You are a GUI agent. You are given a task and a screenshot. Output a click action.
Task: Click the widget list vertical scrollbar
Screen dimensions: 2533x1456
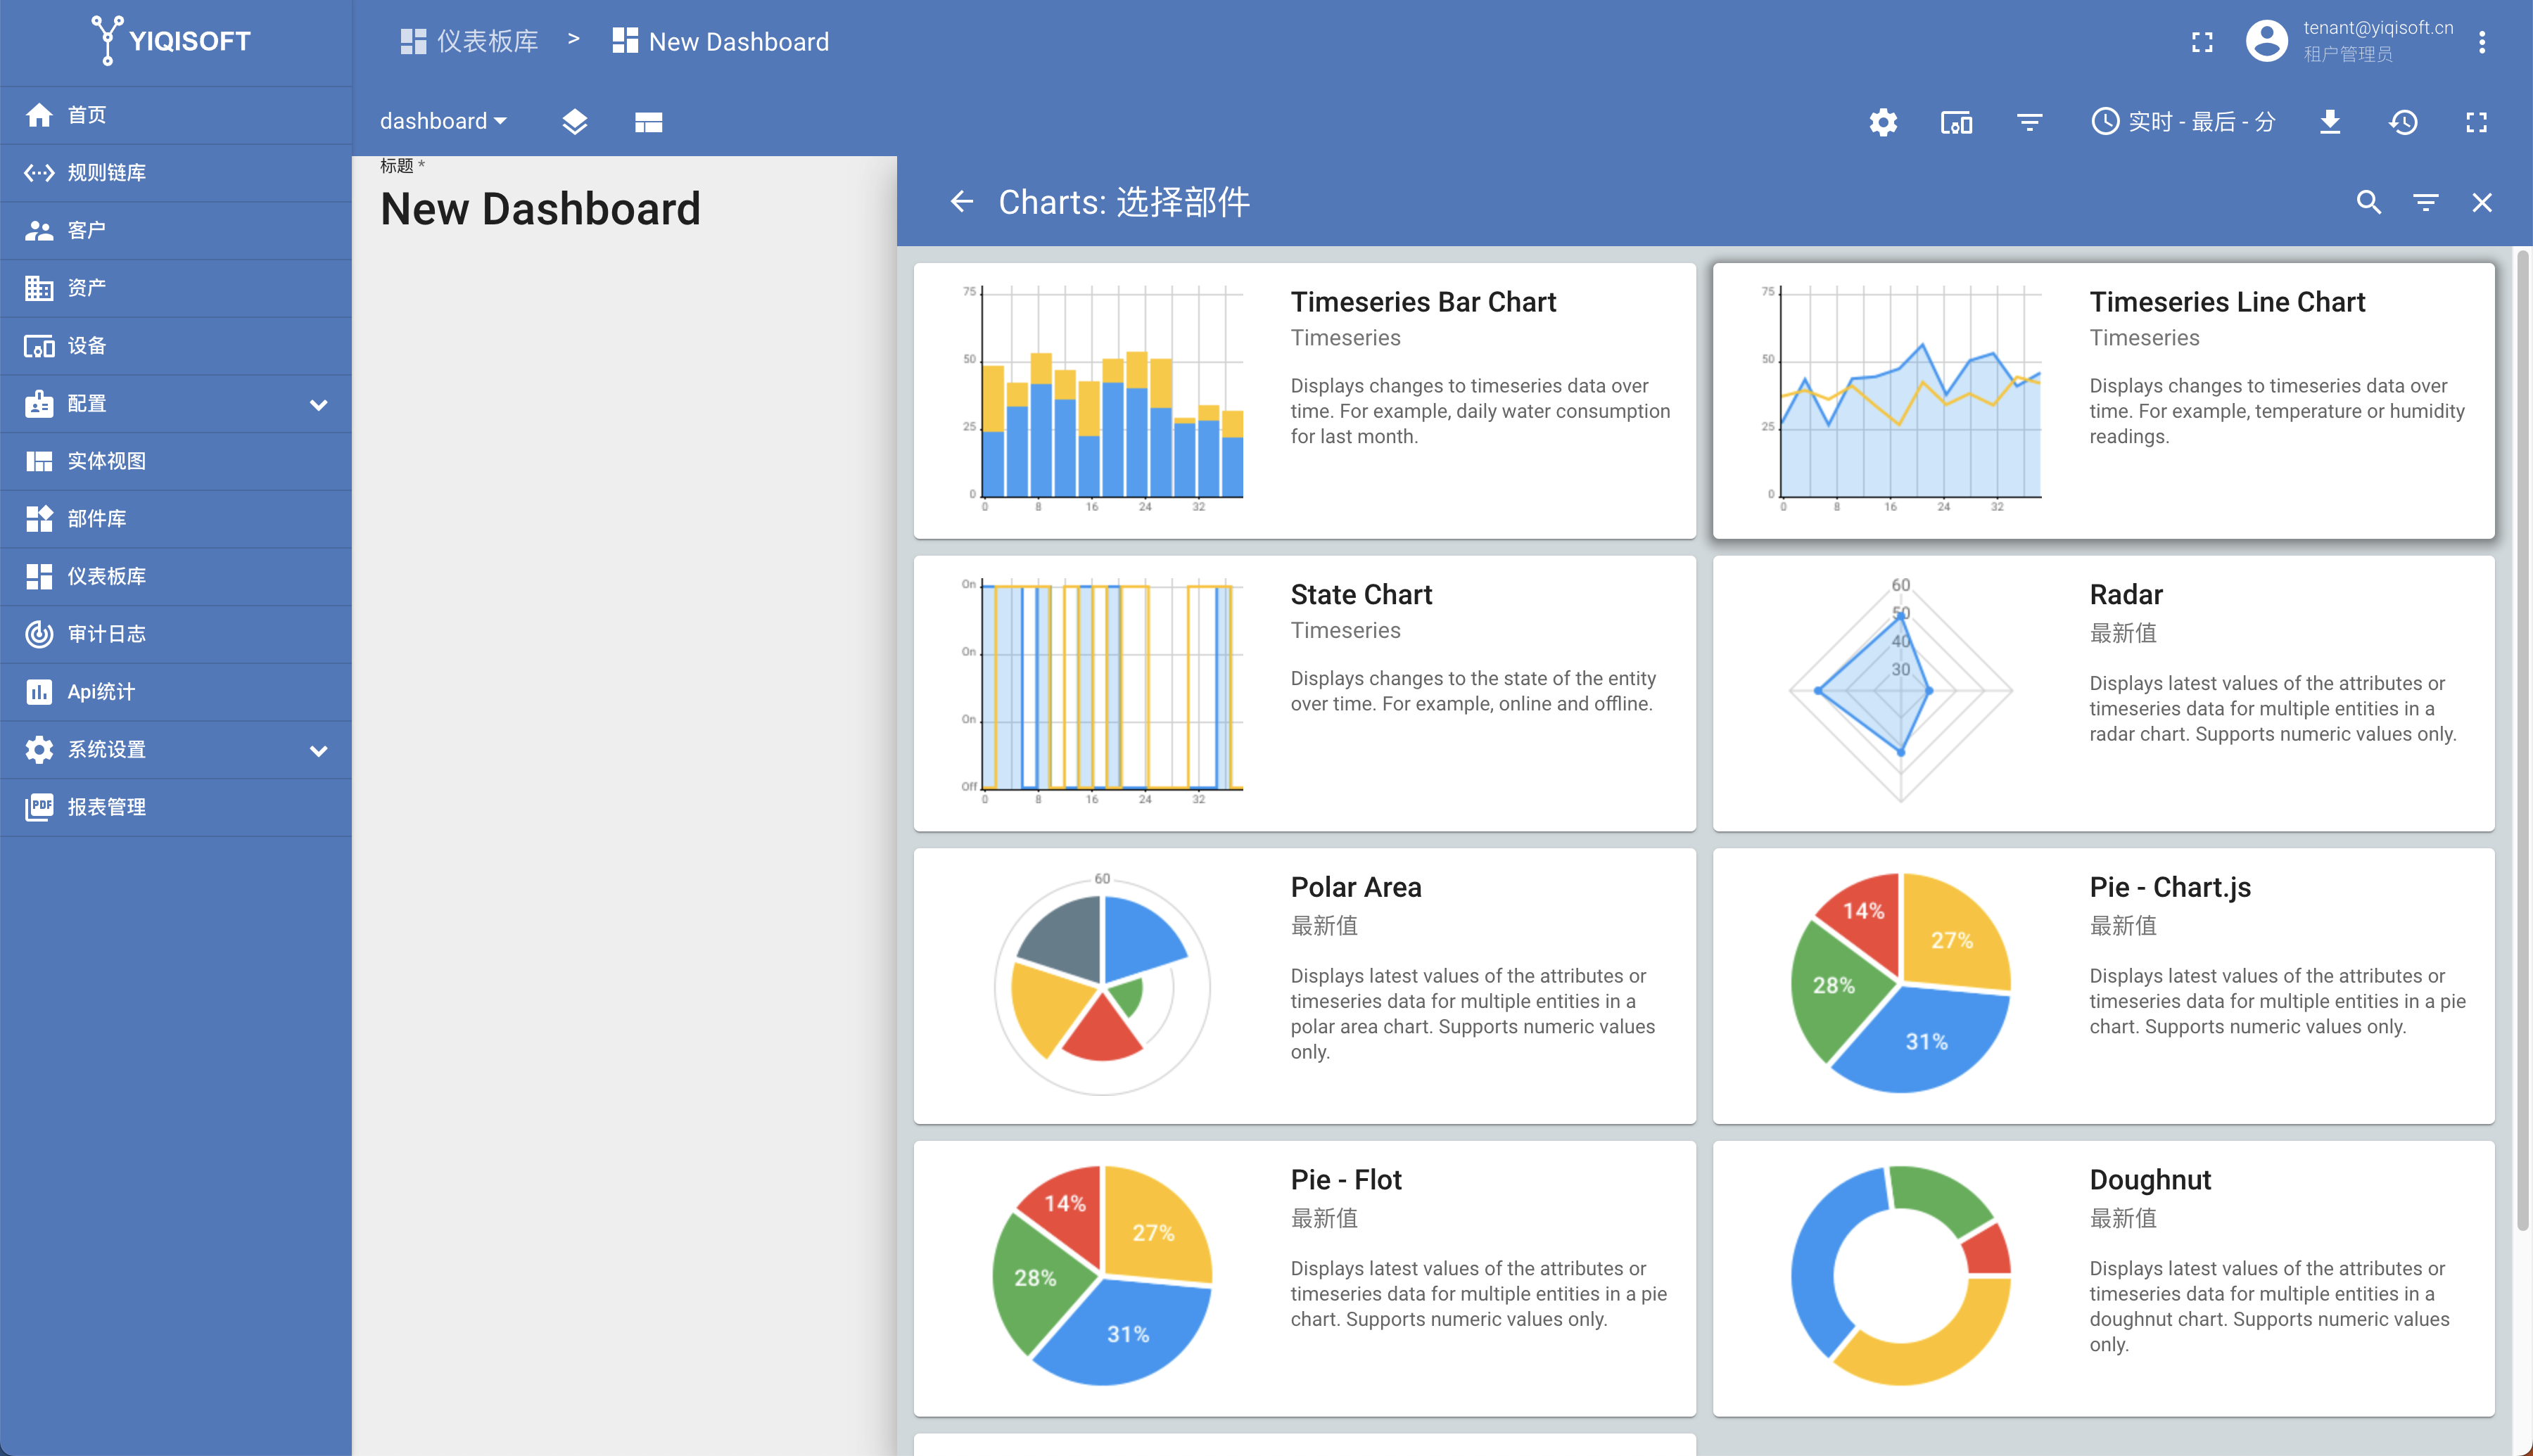pyautogui.click(x=2522, y=740)
